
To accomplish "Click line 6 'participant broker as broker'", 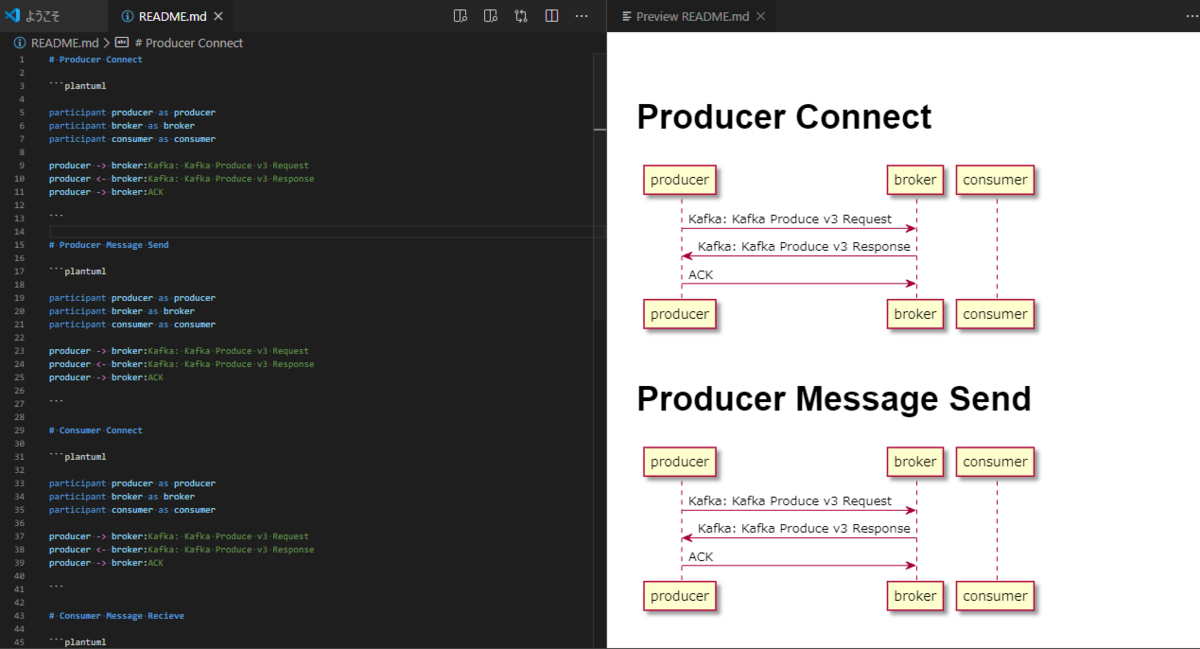I will tap(122, 126).
